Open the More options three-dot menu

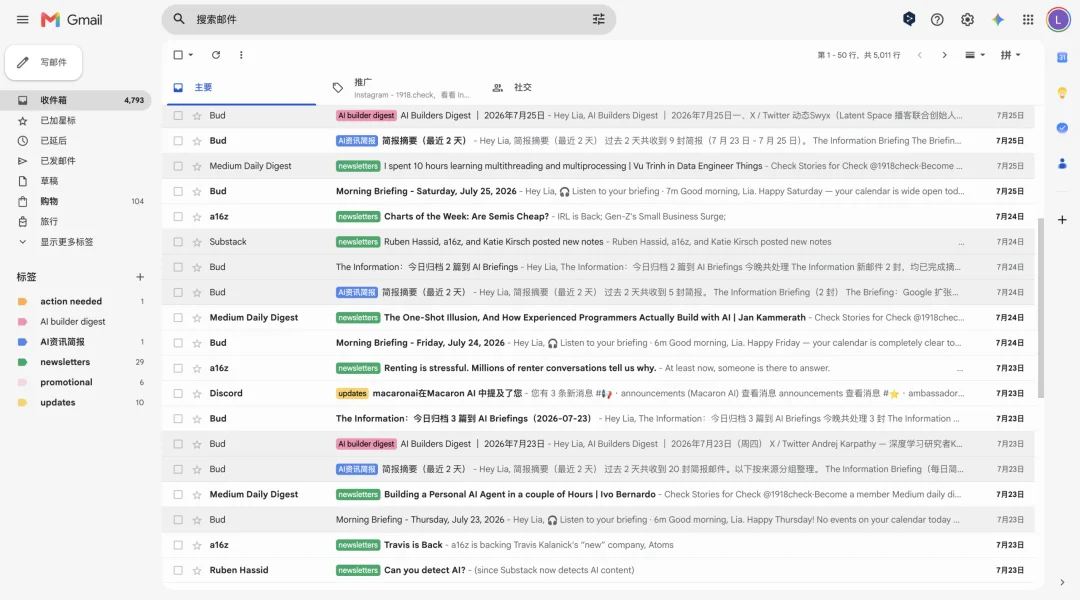[x=241, y=55]
